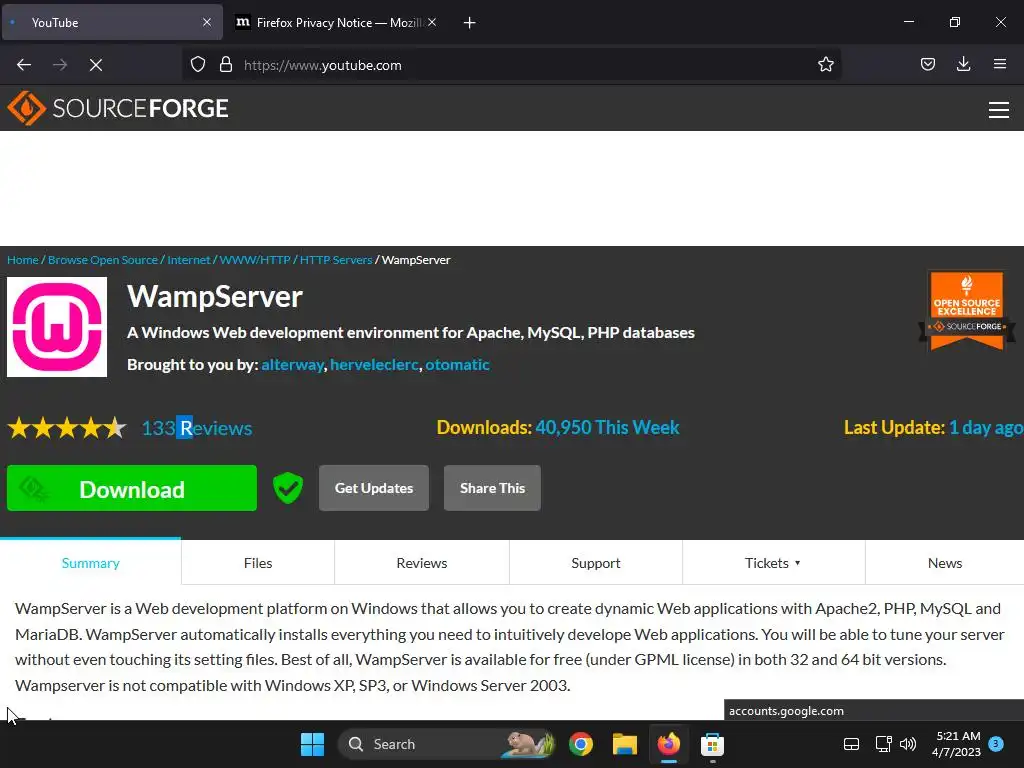Open the Windows Start menu
The image size is (1024, 768).
[312, 744]
